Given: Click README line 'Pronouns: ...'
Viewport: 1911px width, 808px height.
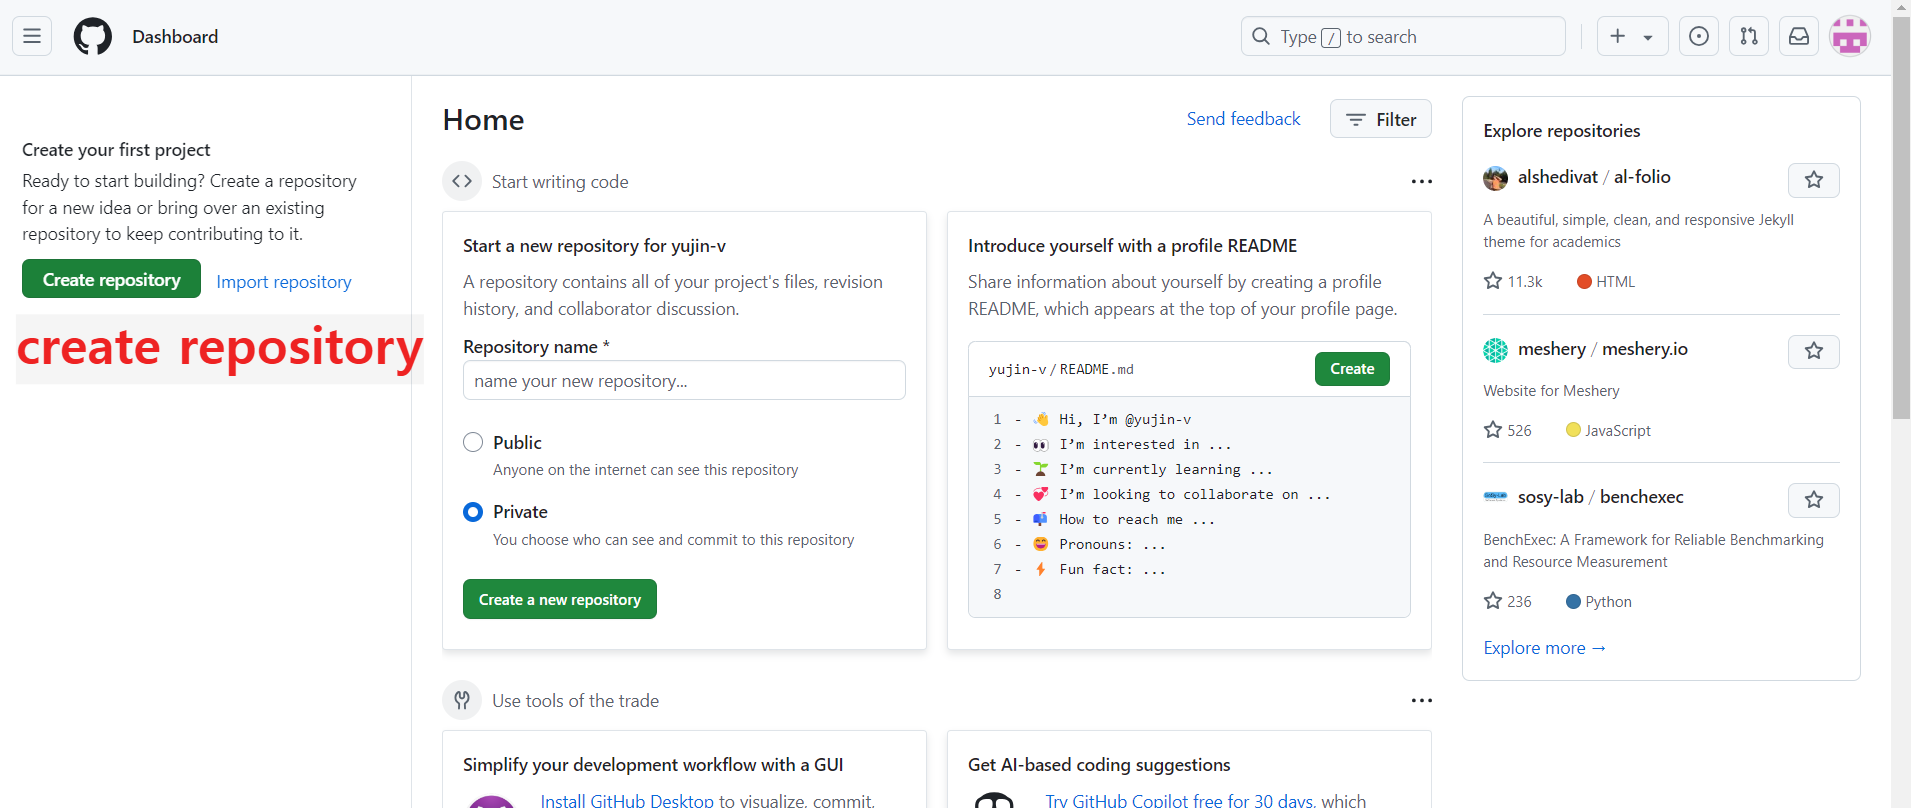Looking at the screenshot, I should pyautogui.click(x=1112, y=545).
